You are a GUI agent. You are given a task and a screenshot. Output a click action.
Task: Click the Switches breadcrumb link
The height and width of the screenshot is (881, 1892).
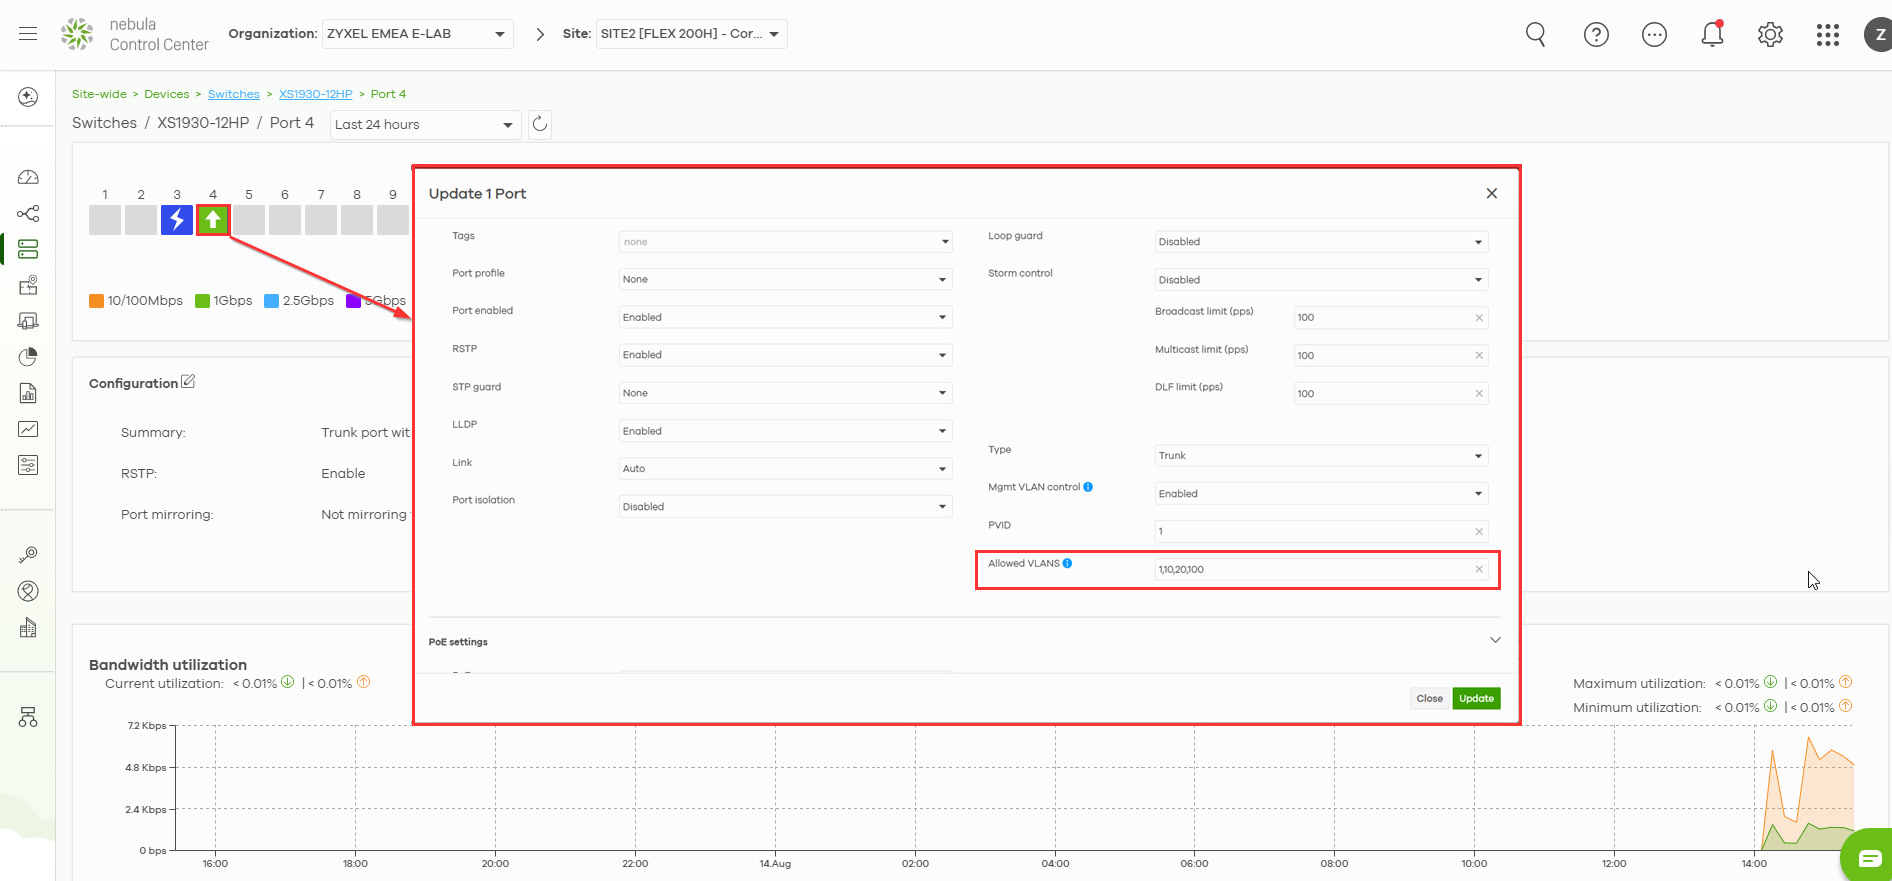click(234, 94)
